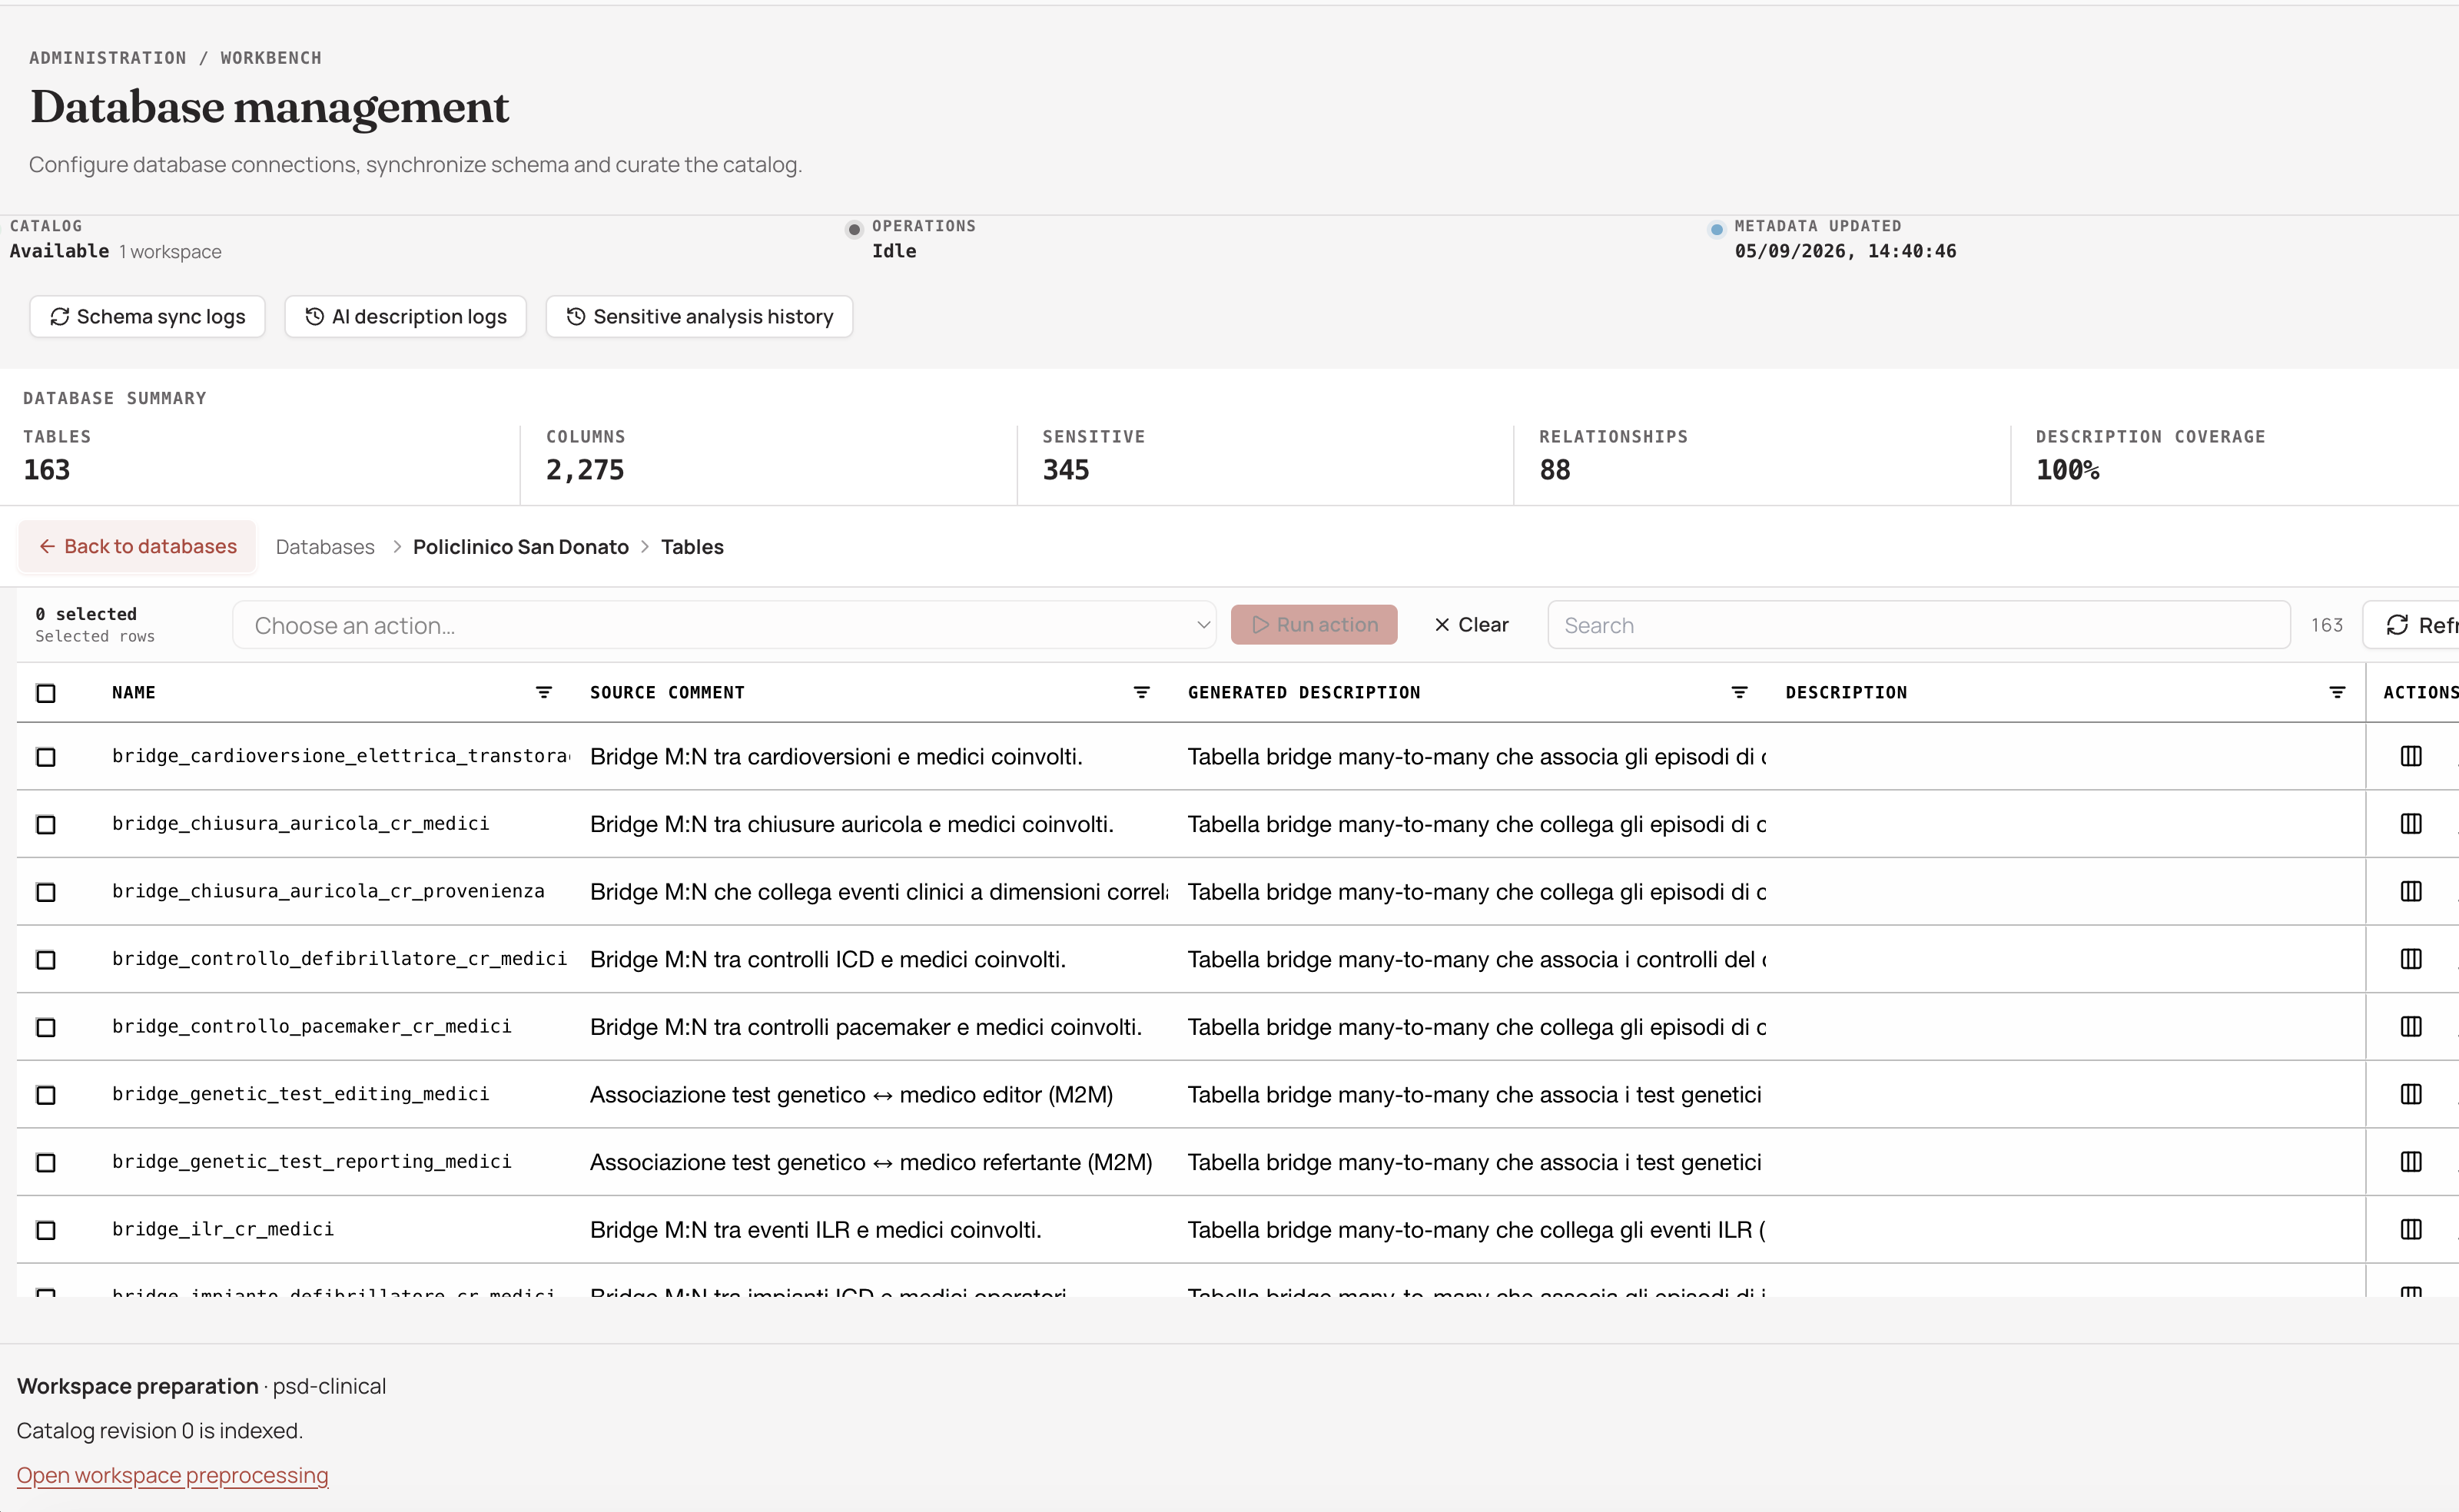Viewport: 2459px width, 1512px height.
Task: Click the Policlinico San Donato breadcrumb
Action: coord(521,547)
